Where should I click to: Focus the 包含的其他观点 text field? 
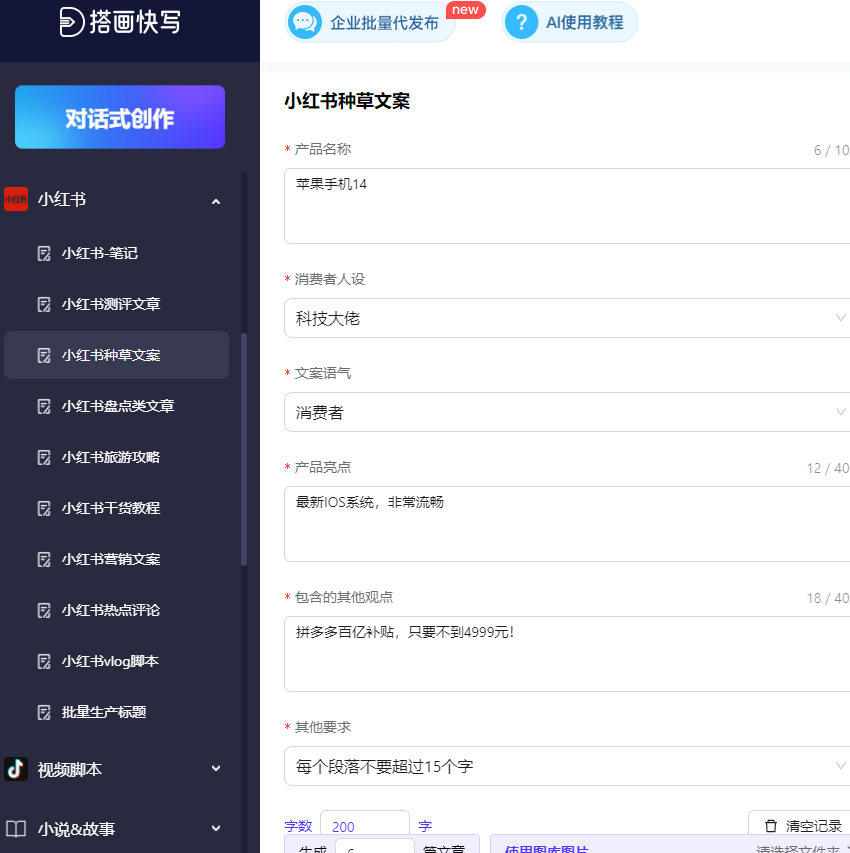[566, 654]
